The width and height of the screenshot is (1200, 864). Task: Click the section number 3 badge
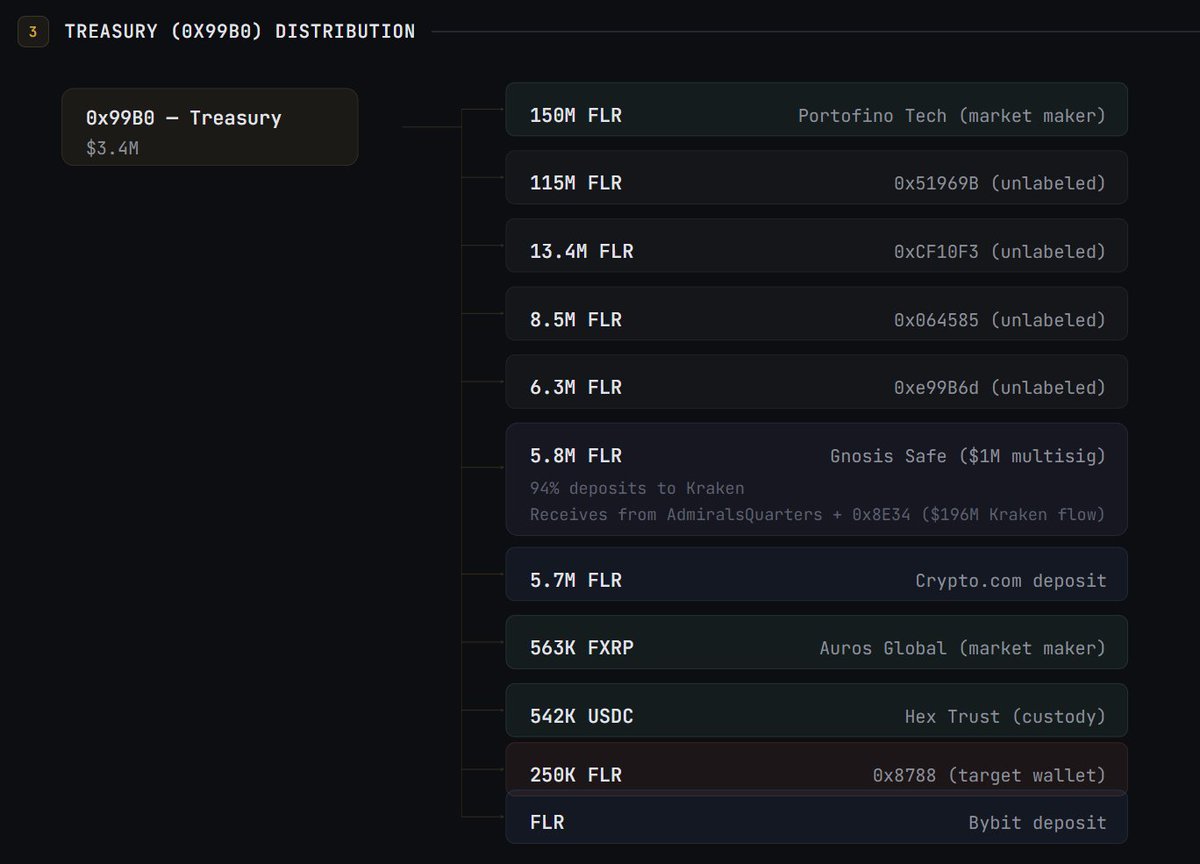click(33, 32)
